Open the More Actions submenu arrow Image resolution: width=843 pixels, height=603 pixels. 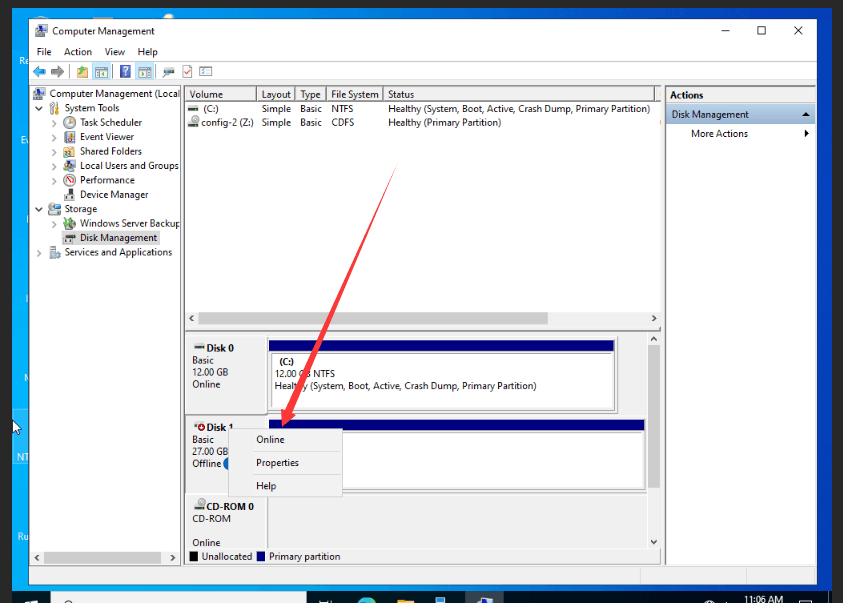[x=806, y=133]
